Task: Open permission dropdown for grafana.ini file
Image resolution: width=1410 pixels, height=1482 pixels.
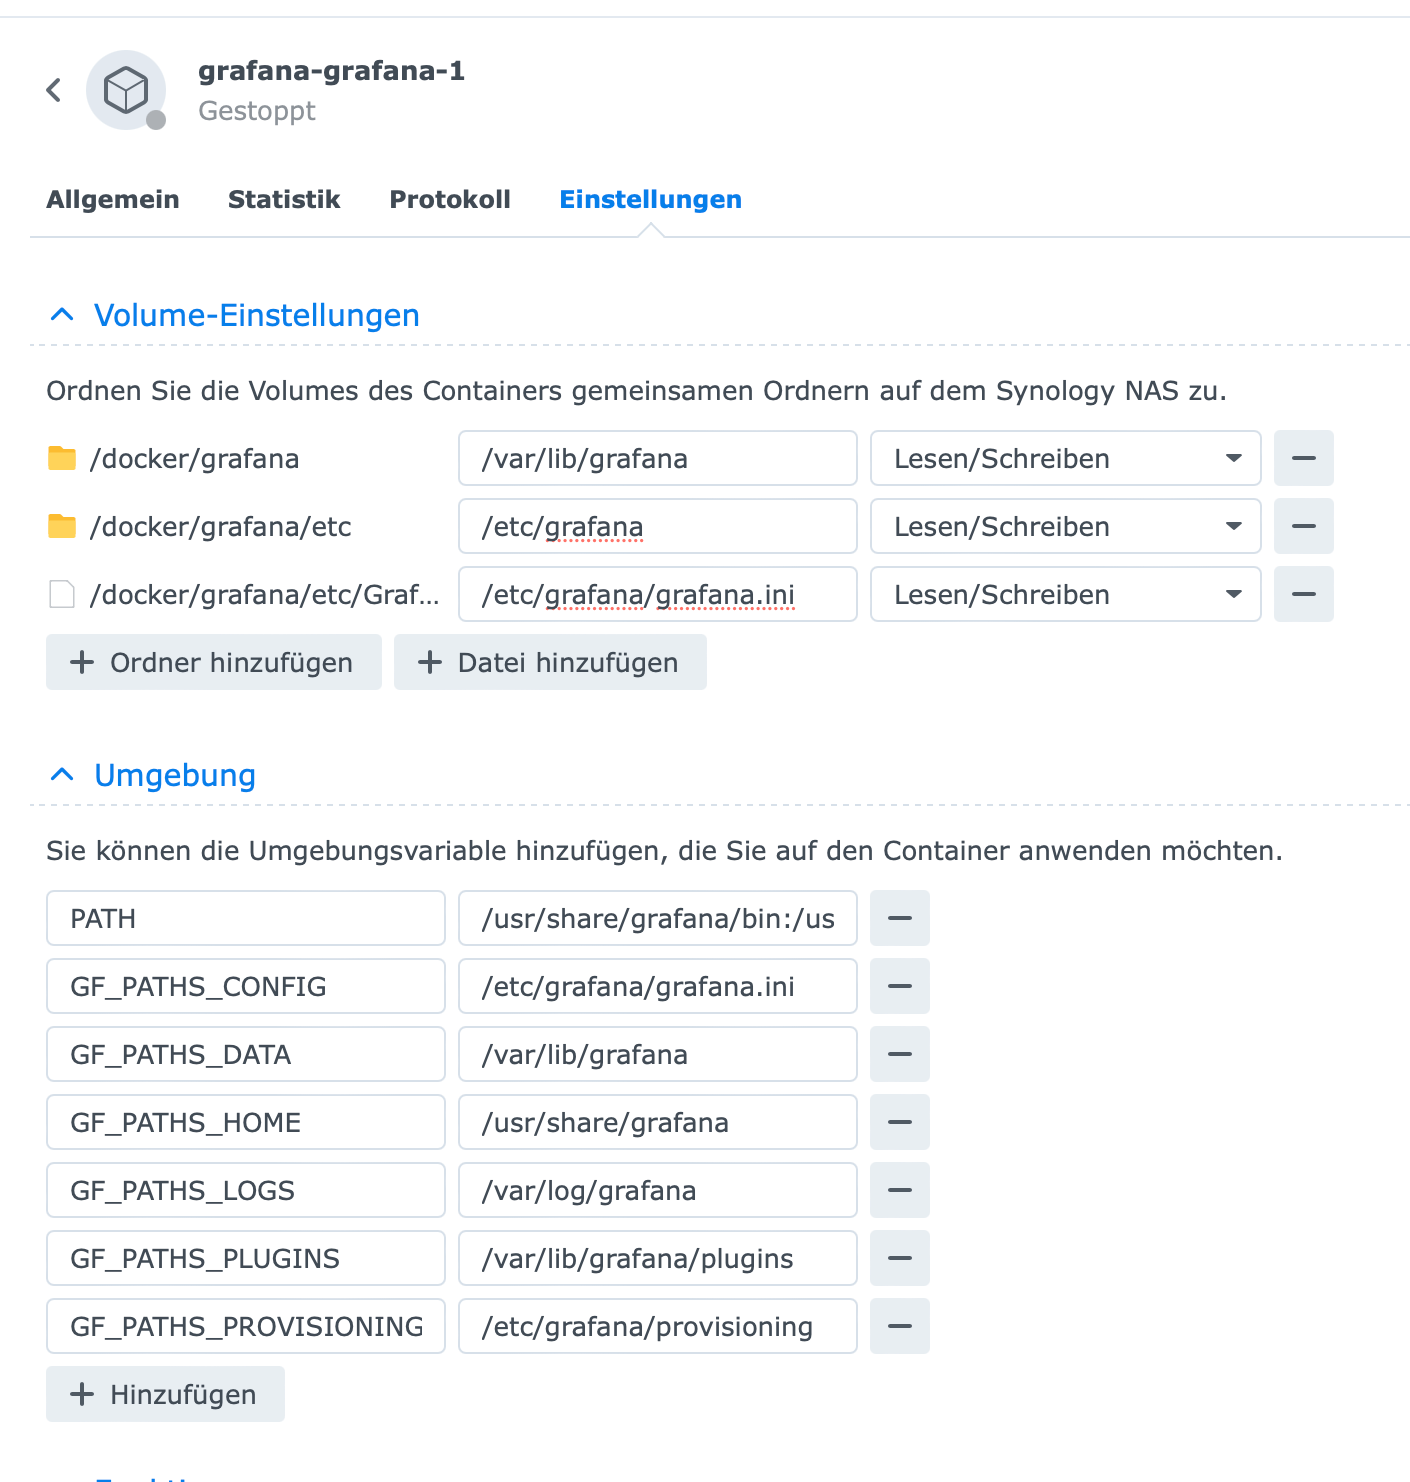Action: [1065, 594]
